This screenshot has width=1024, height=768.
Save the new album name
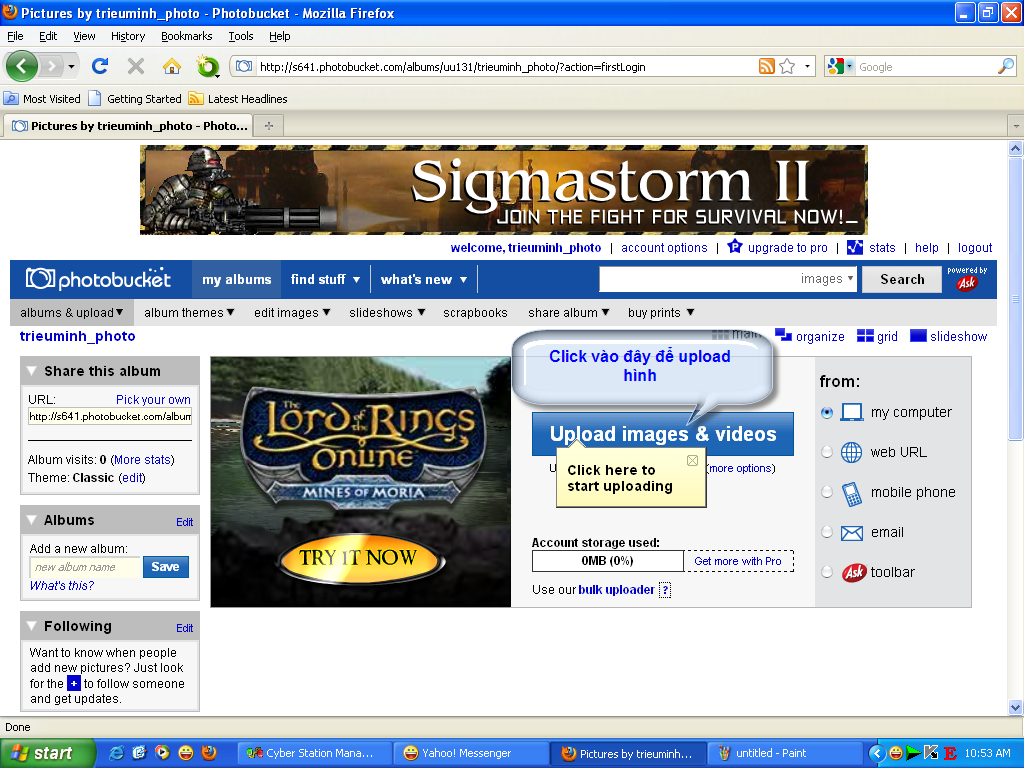coord(166,567)
